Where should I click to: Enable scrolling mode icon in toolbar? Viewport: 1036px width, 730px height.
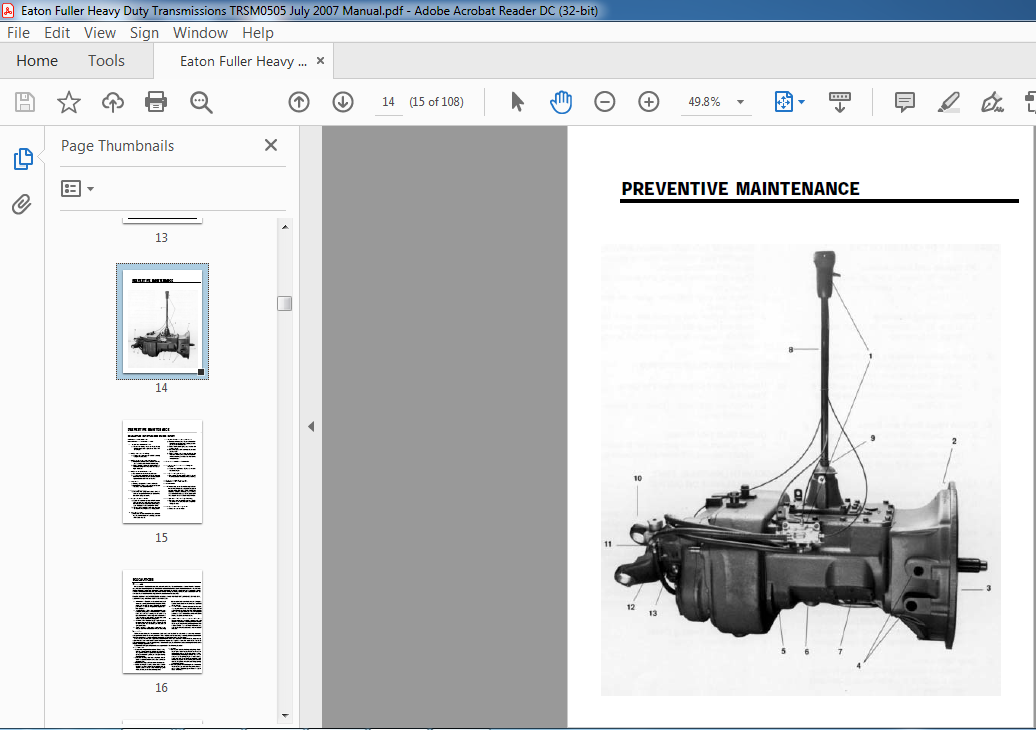point(840,102)
